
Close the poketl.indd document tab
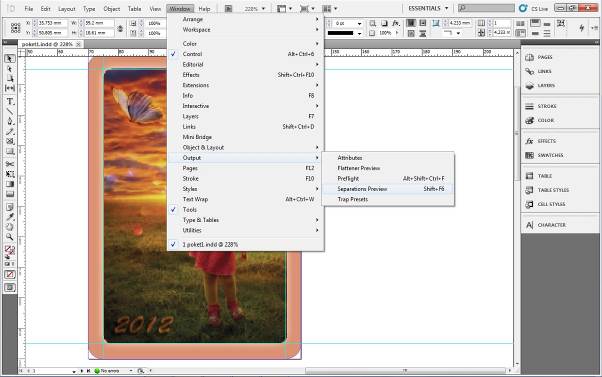point(78,45)
